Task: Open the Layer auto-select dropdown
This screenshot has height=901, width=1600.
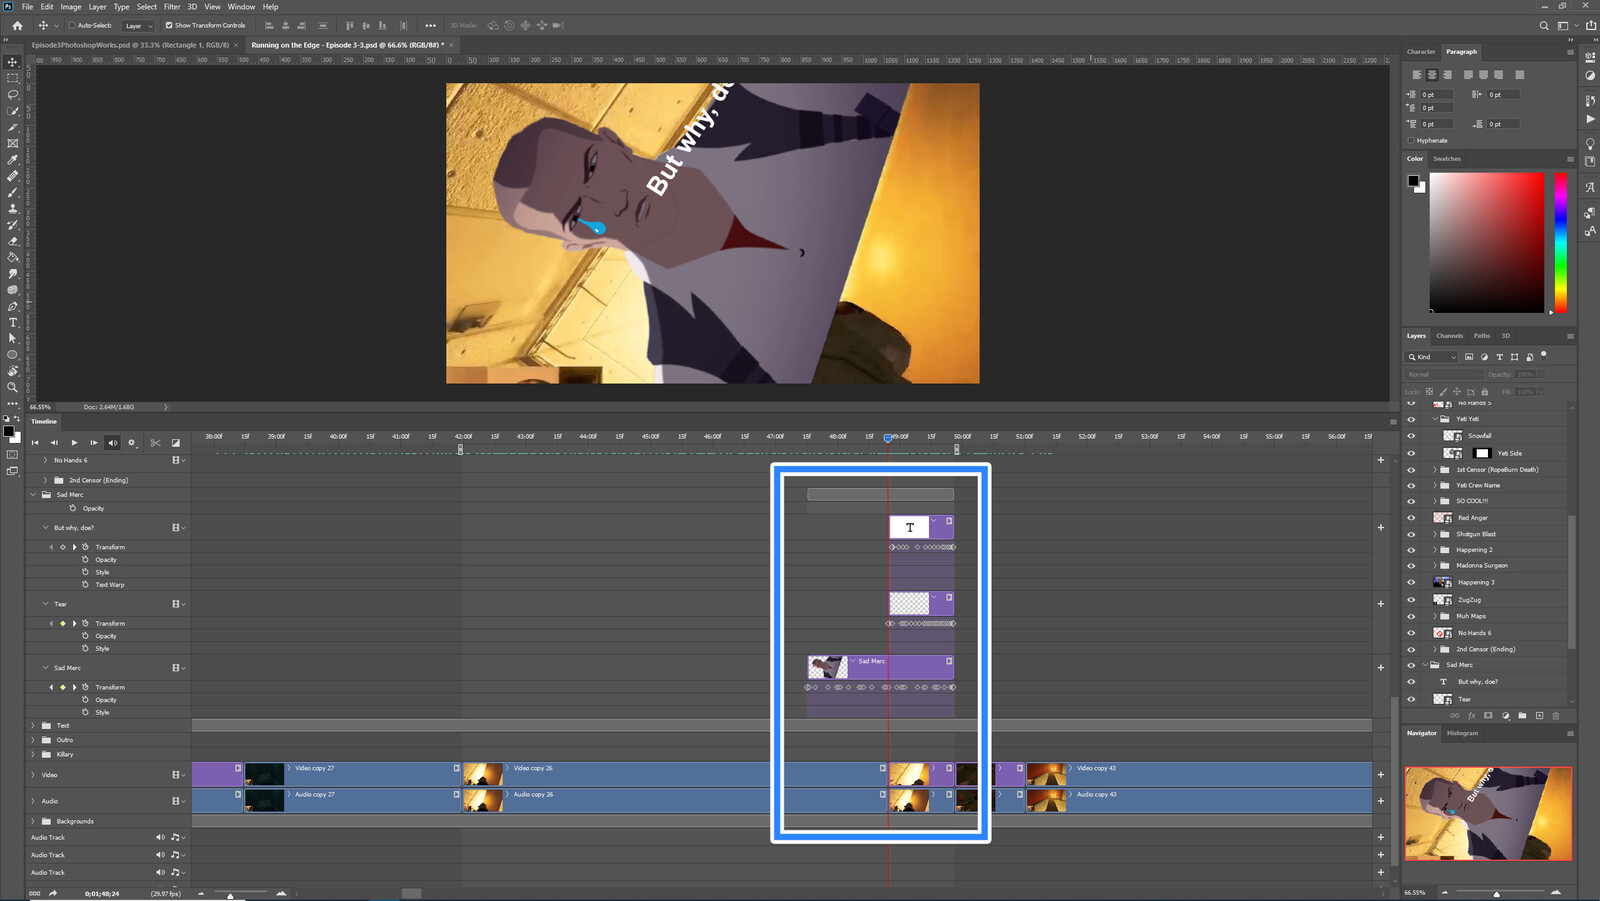Action: pos(138,25)
